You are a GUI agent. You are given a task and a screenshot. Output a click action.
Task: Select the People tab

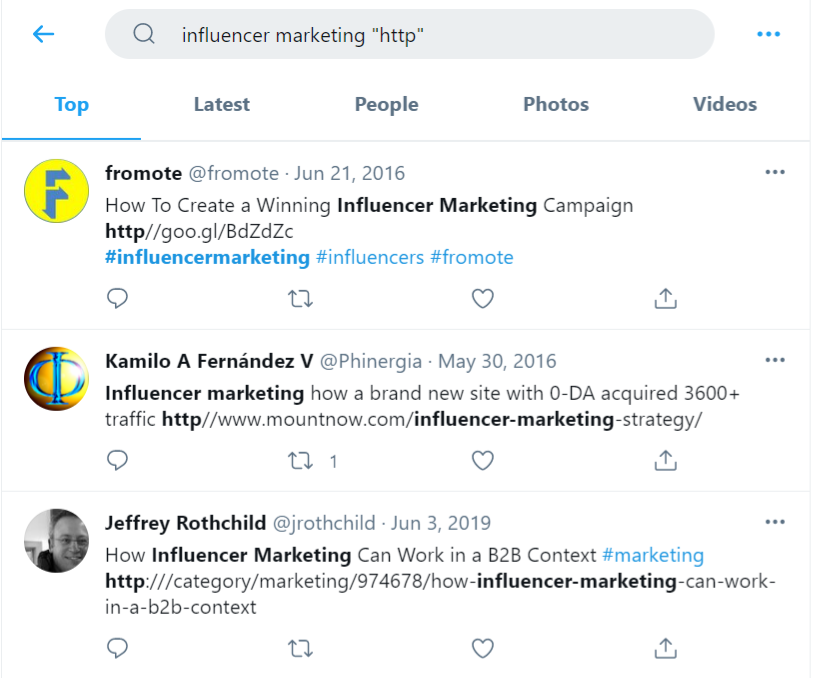point(386,104)
